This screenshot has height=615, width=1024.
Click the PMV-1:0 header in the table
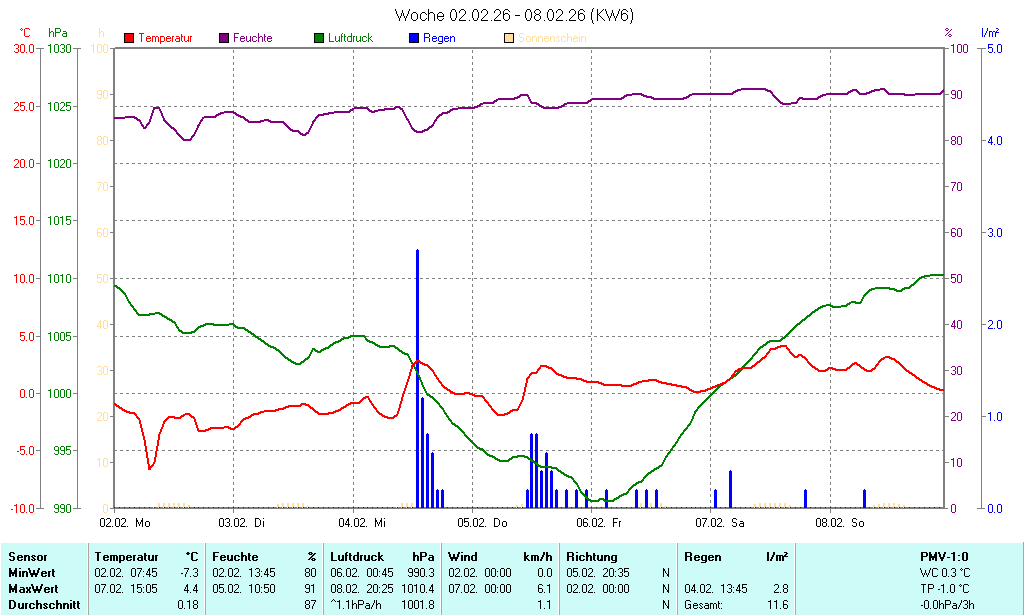[x=943, y=557]
